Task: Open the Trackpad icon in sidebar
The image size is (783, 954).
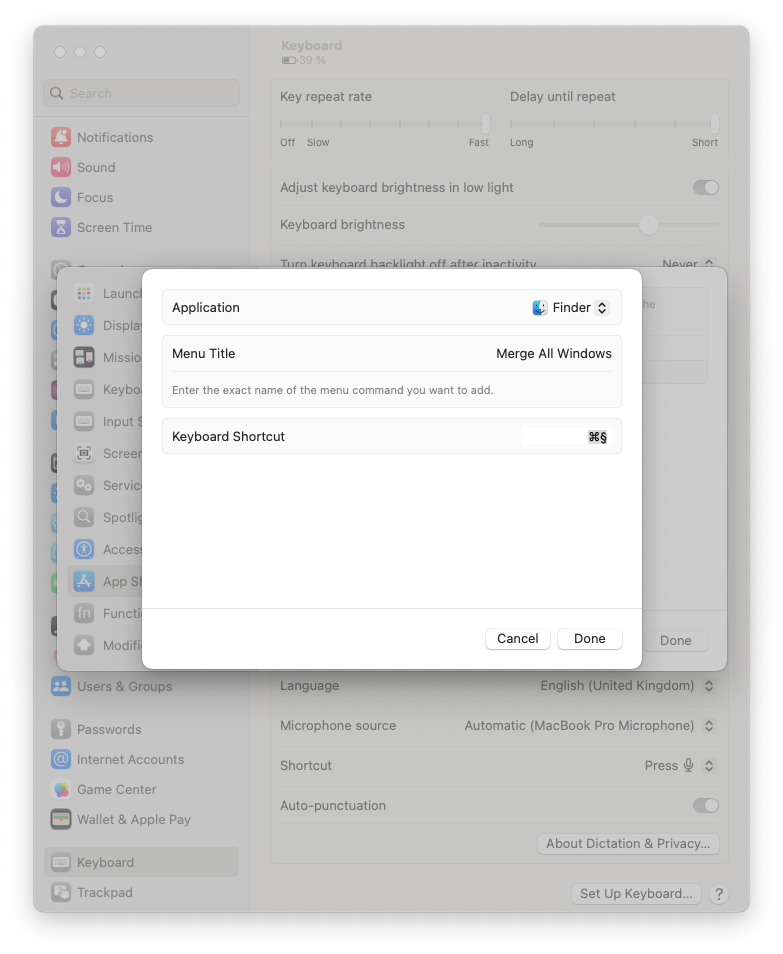Action: (61, 892)
